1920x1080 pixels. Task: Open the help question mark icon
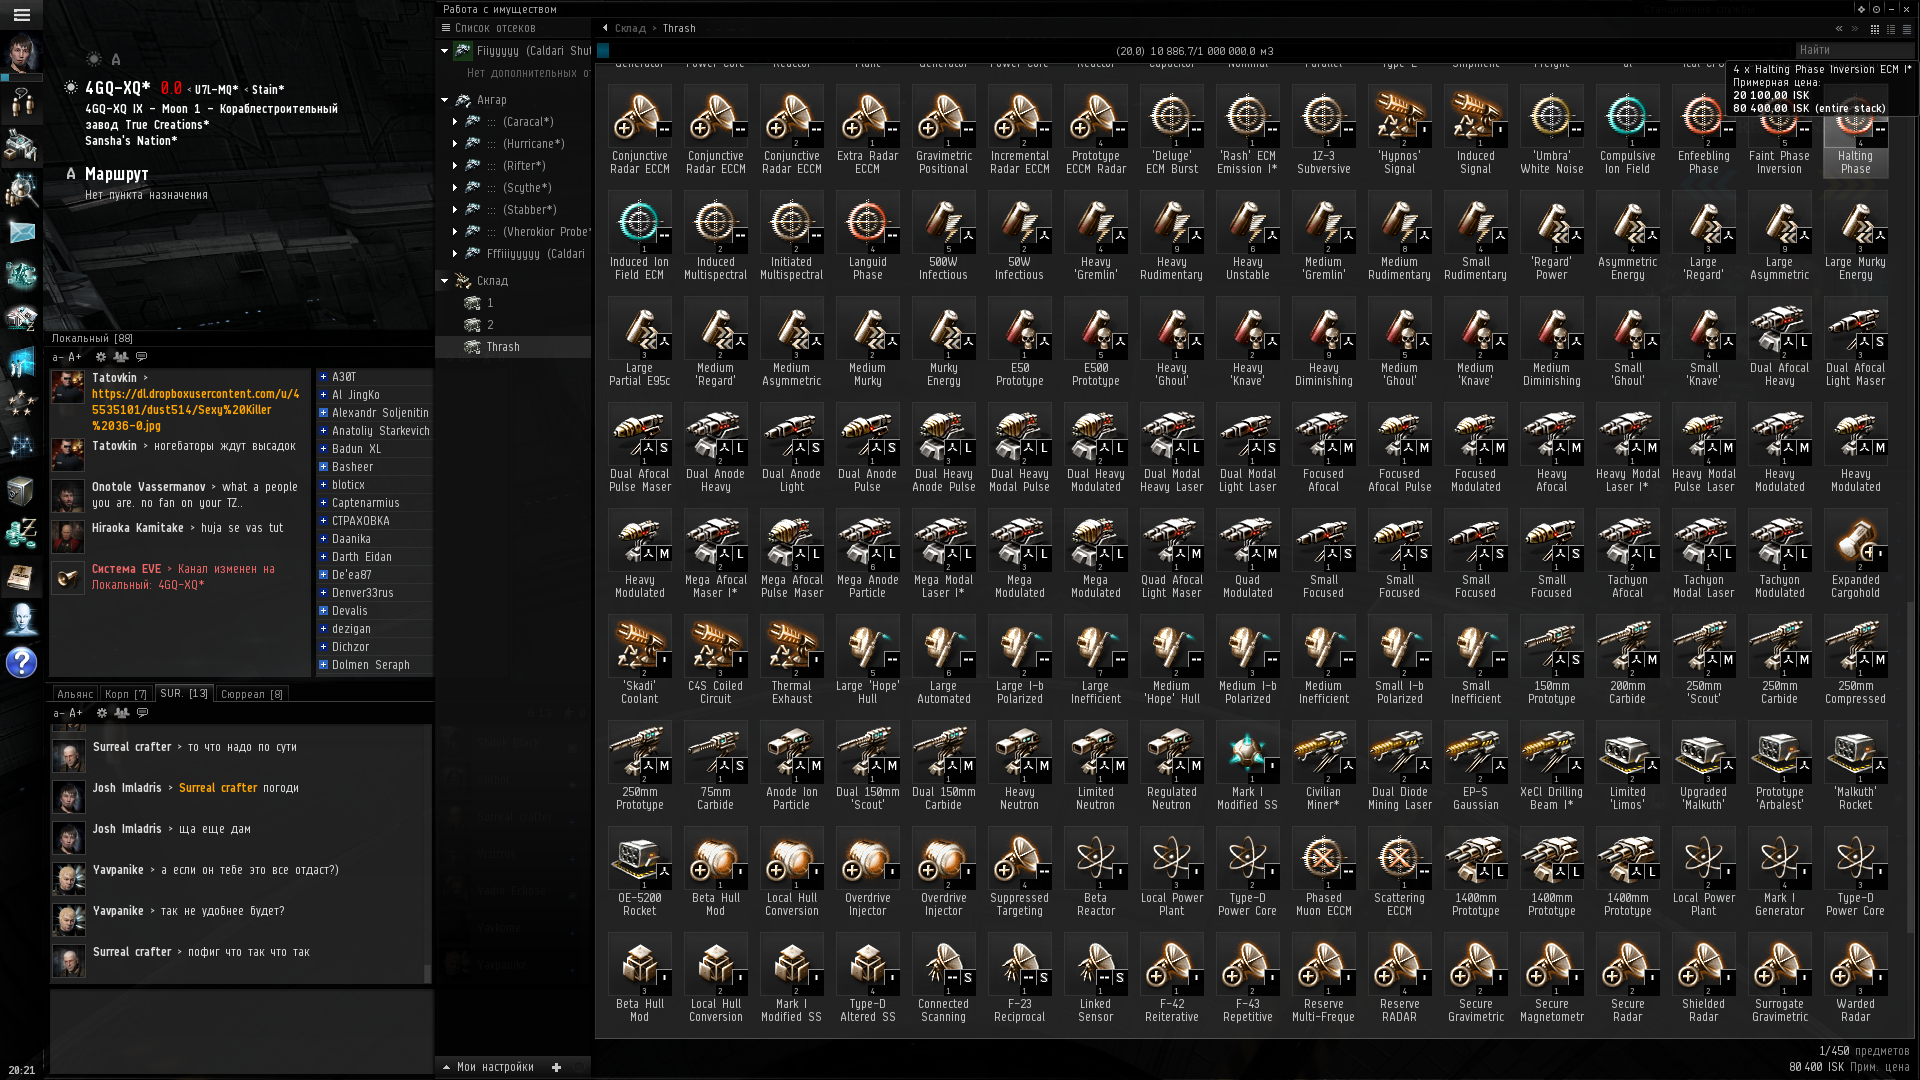coord(21,662)
